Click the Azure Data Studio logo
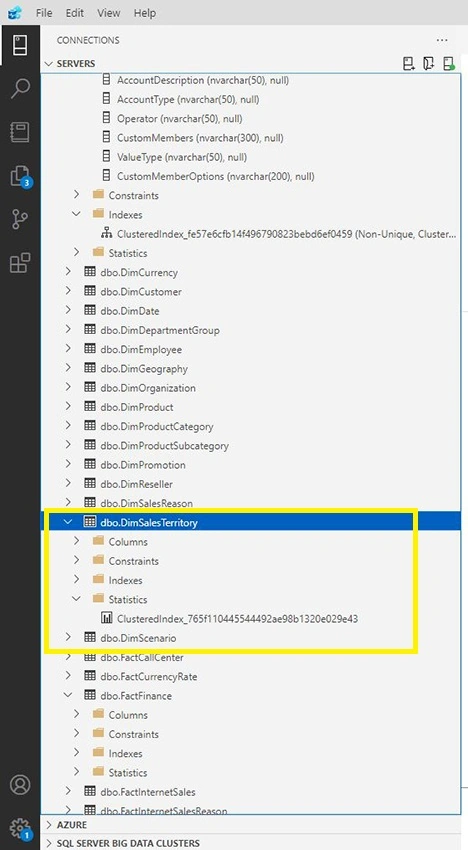 pos(15,12)
